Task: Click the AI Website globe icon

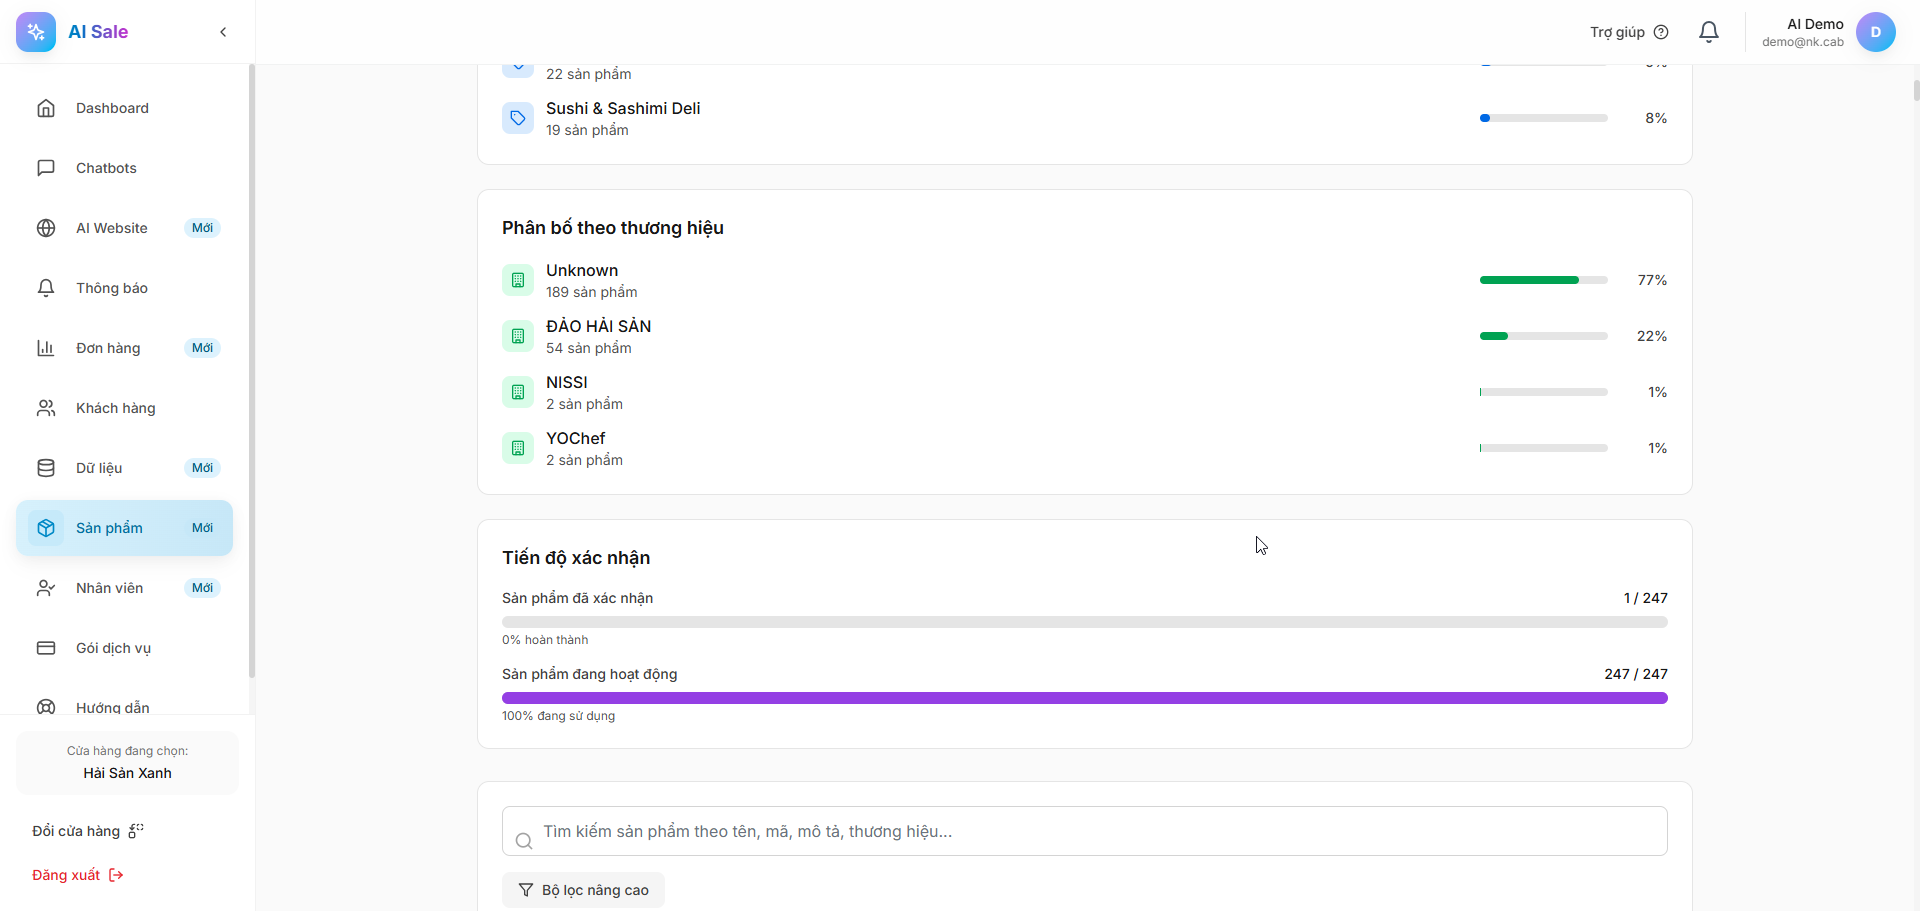Action: [46, 228]
